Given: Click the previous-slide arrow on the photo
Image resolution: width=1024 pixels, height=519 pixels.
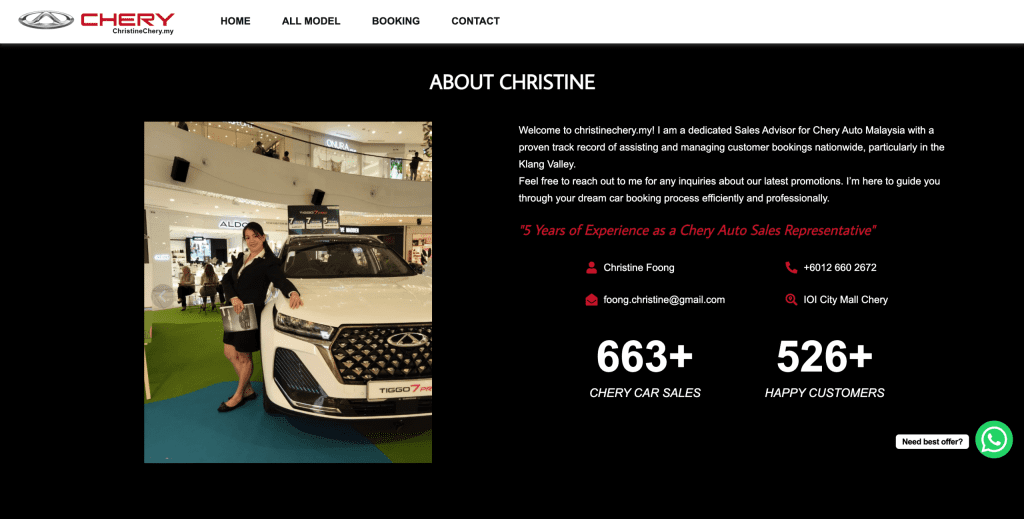Looking at the screenshot, I should 163,296.
